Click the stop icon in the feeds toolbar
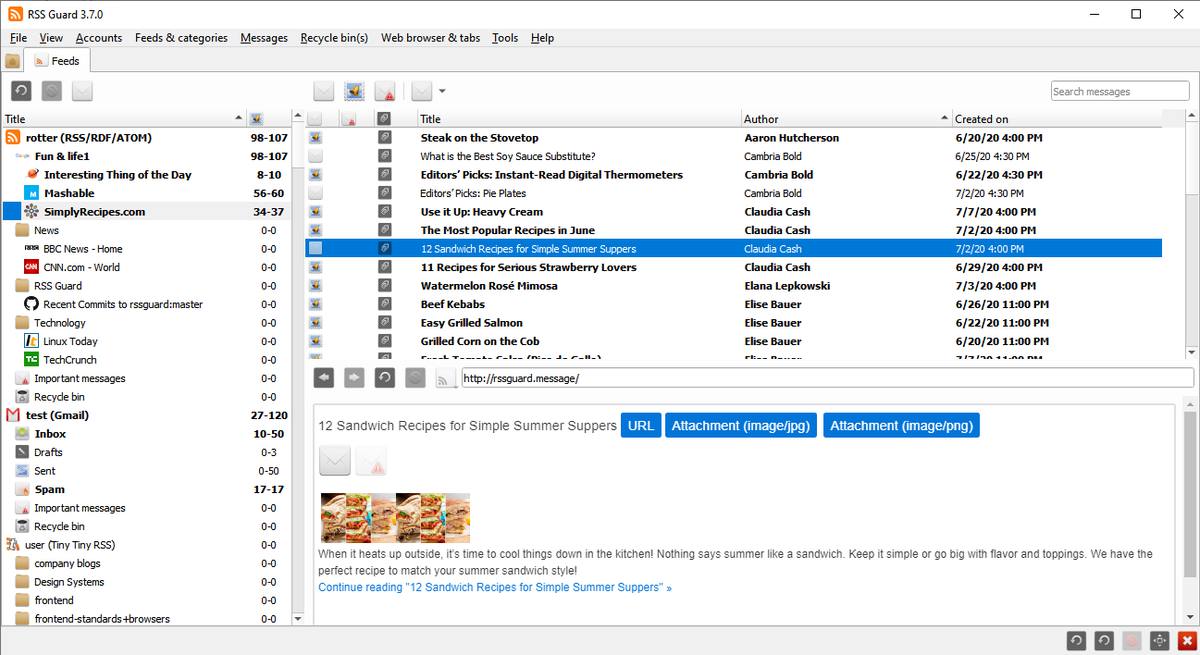Viewport: 1200px width, 655px height. coord(52,91)
